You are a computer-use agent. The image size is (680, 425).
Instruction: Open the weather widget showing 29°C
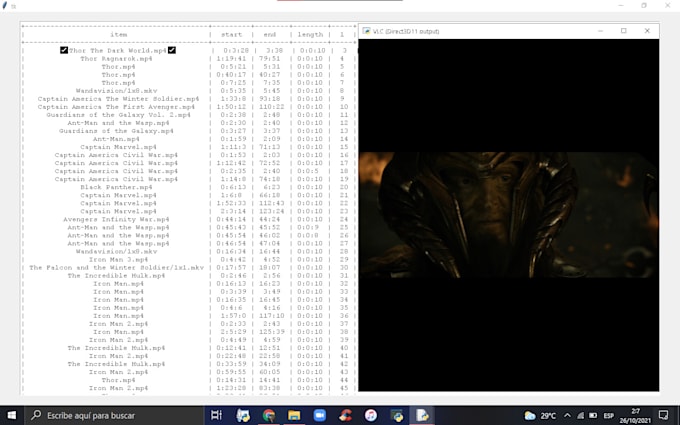540,415
